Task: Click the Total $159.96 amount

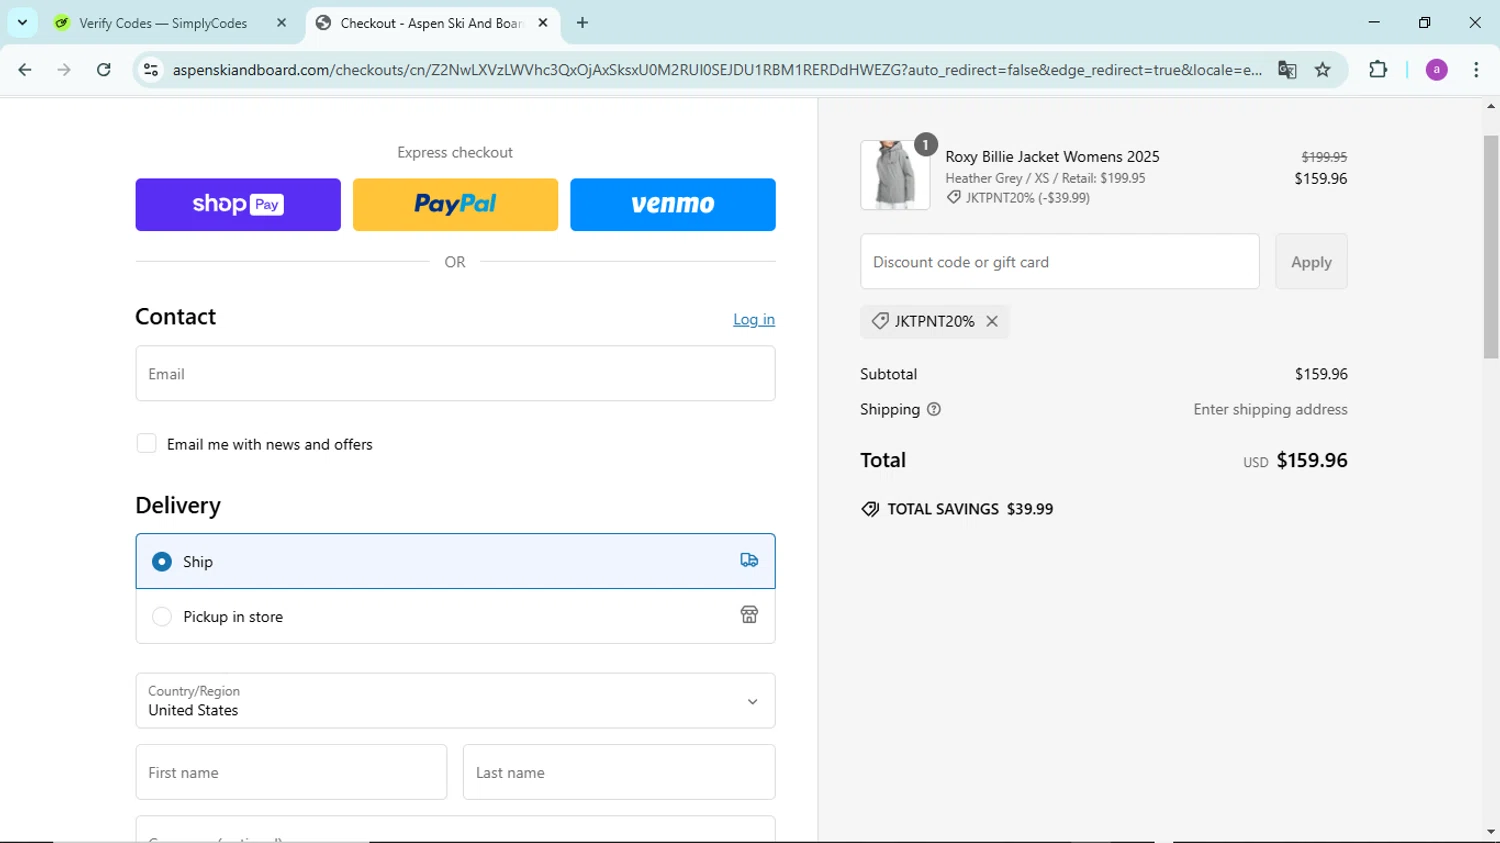Action: click(1312, 461)
